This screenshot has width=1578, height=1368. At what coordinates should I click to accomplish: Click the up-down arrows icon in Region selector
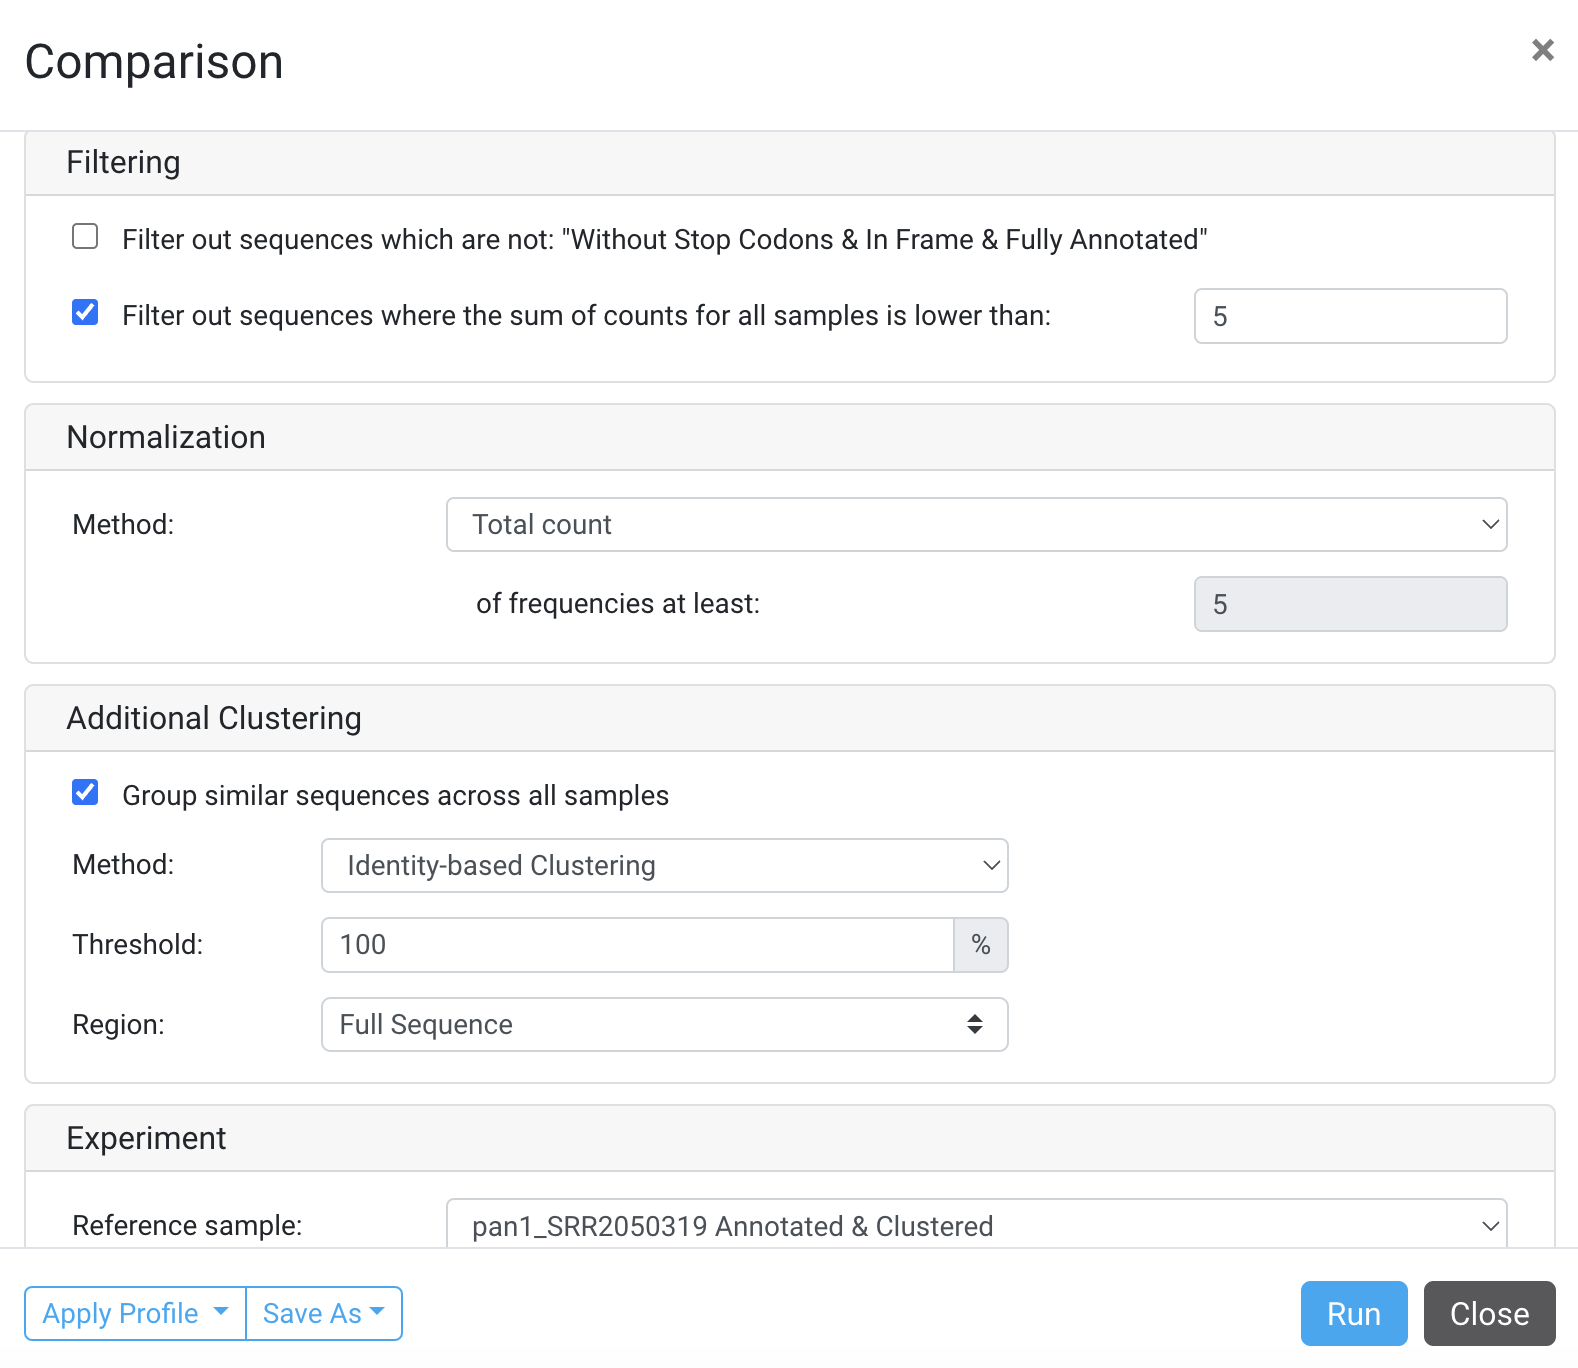974,1025
